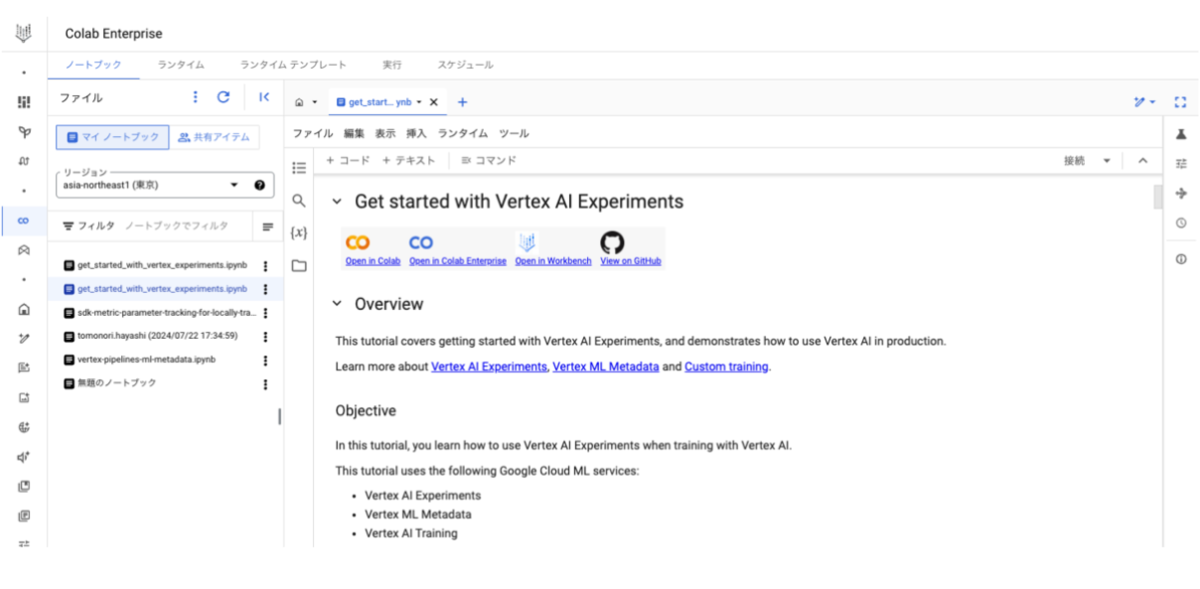Collapse the Get started with Vertex AI Experiments section

click(337, 202)
